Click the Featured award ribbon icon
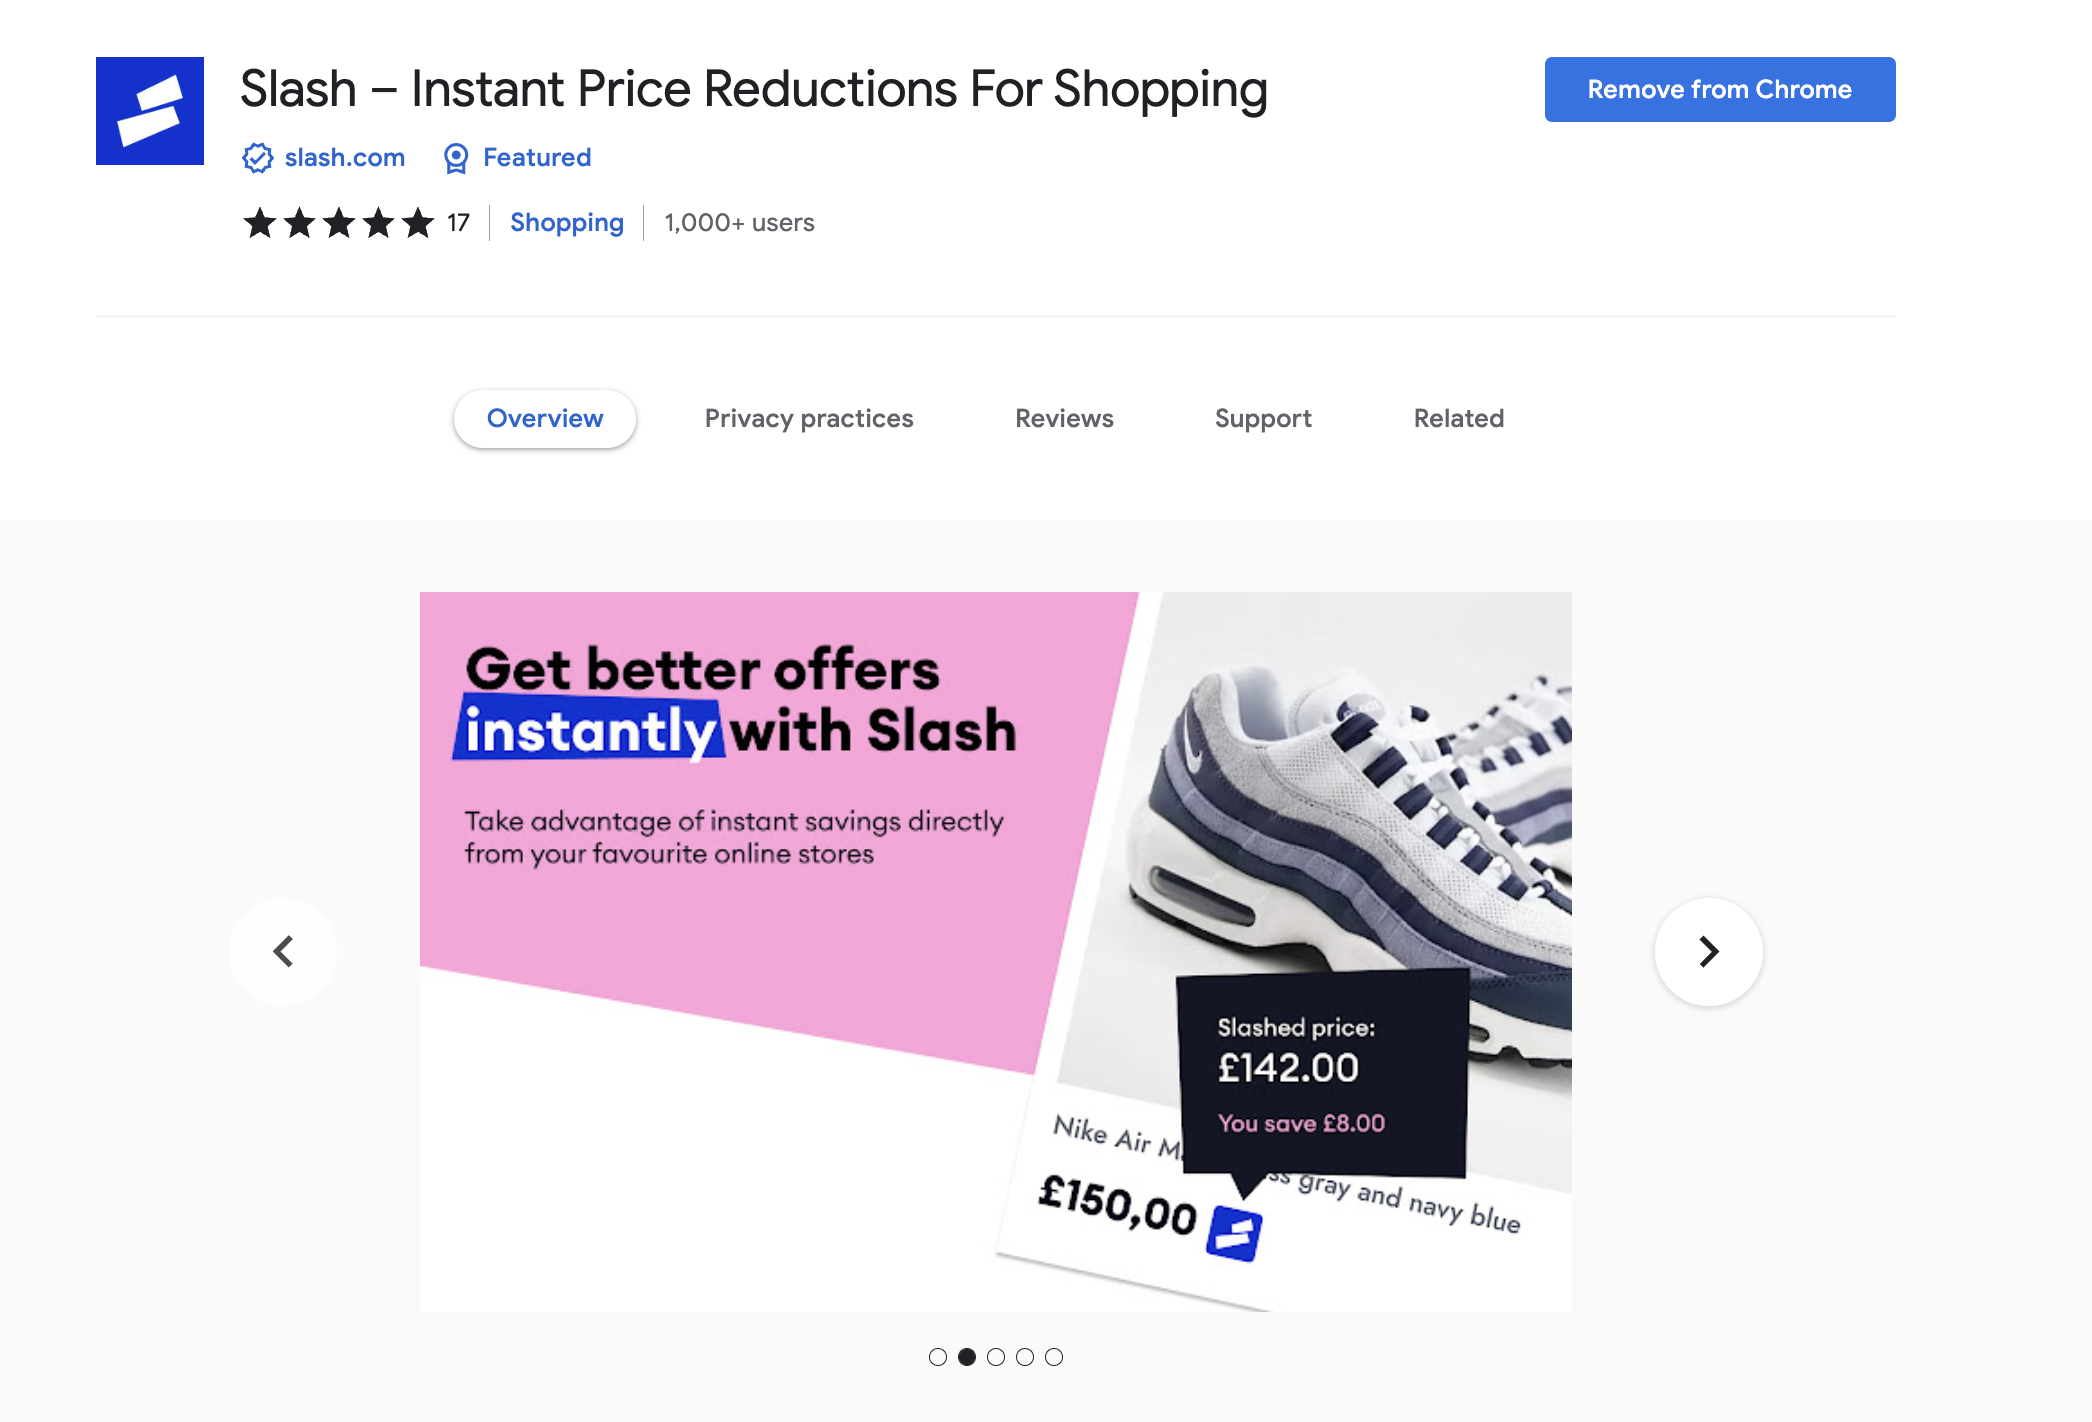This screenshot has height=1422, width=2092. click(456, 158)
